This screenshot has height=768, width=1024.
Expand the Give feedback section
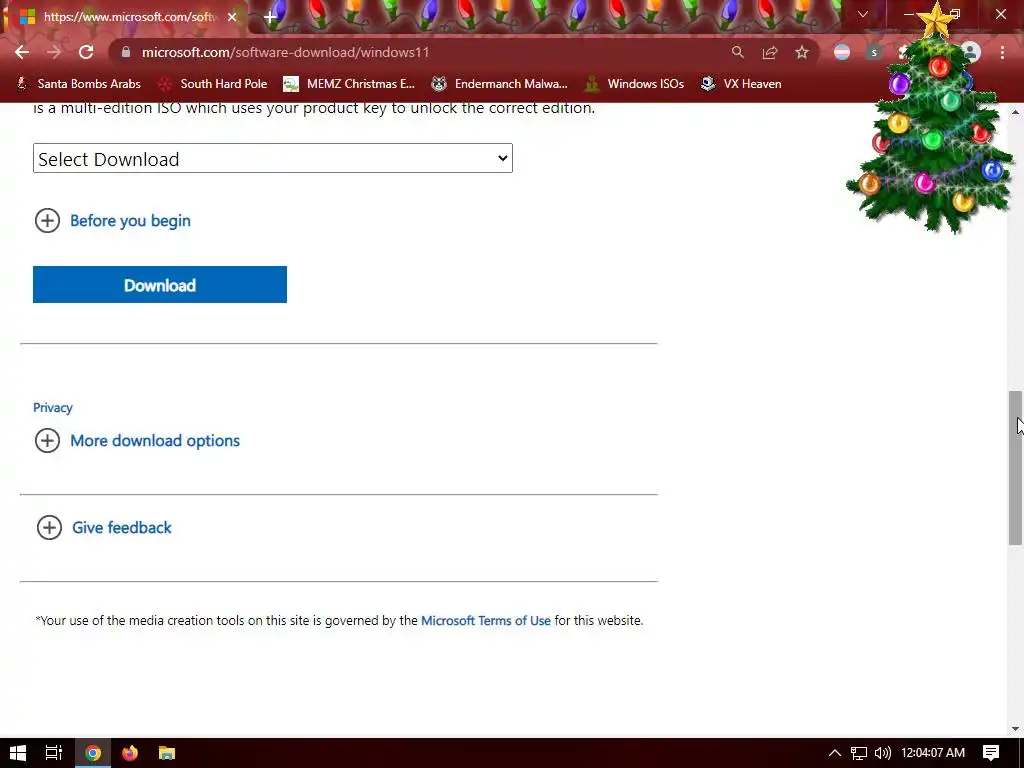click(104, 528)
